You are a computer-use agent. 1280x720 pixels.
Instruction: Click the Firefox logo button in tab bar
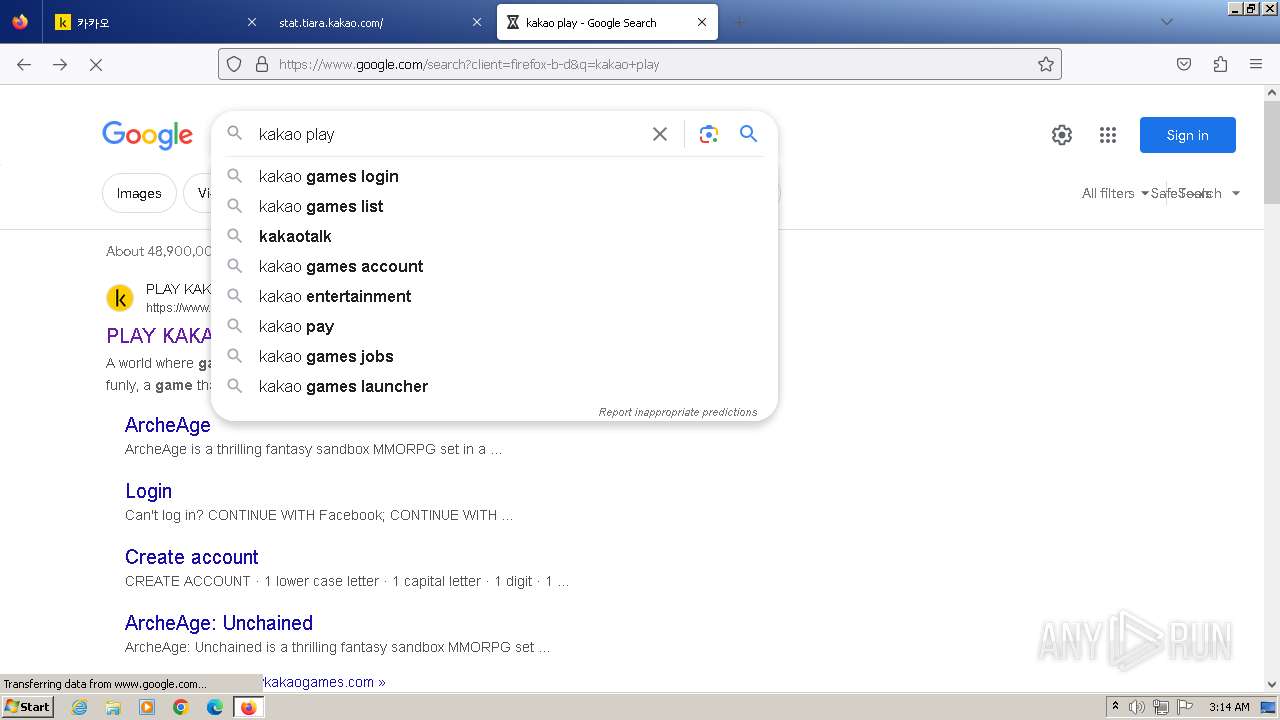[20, 22]
